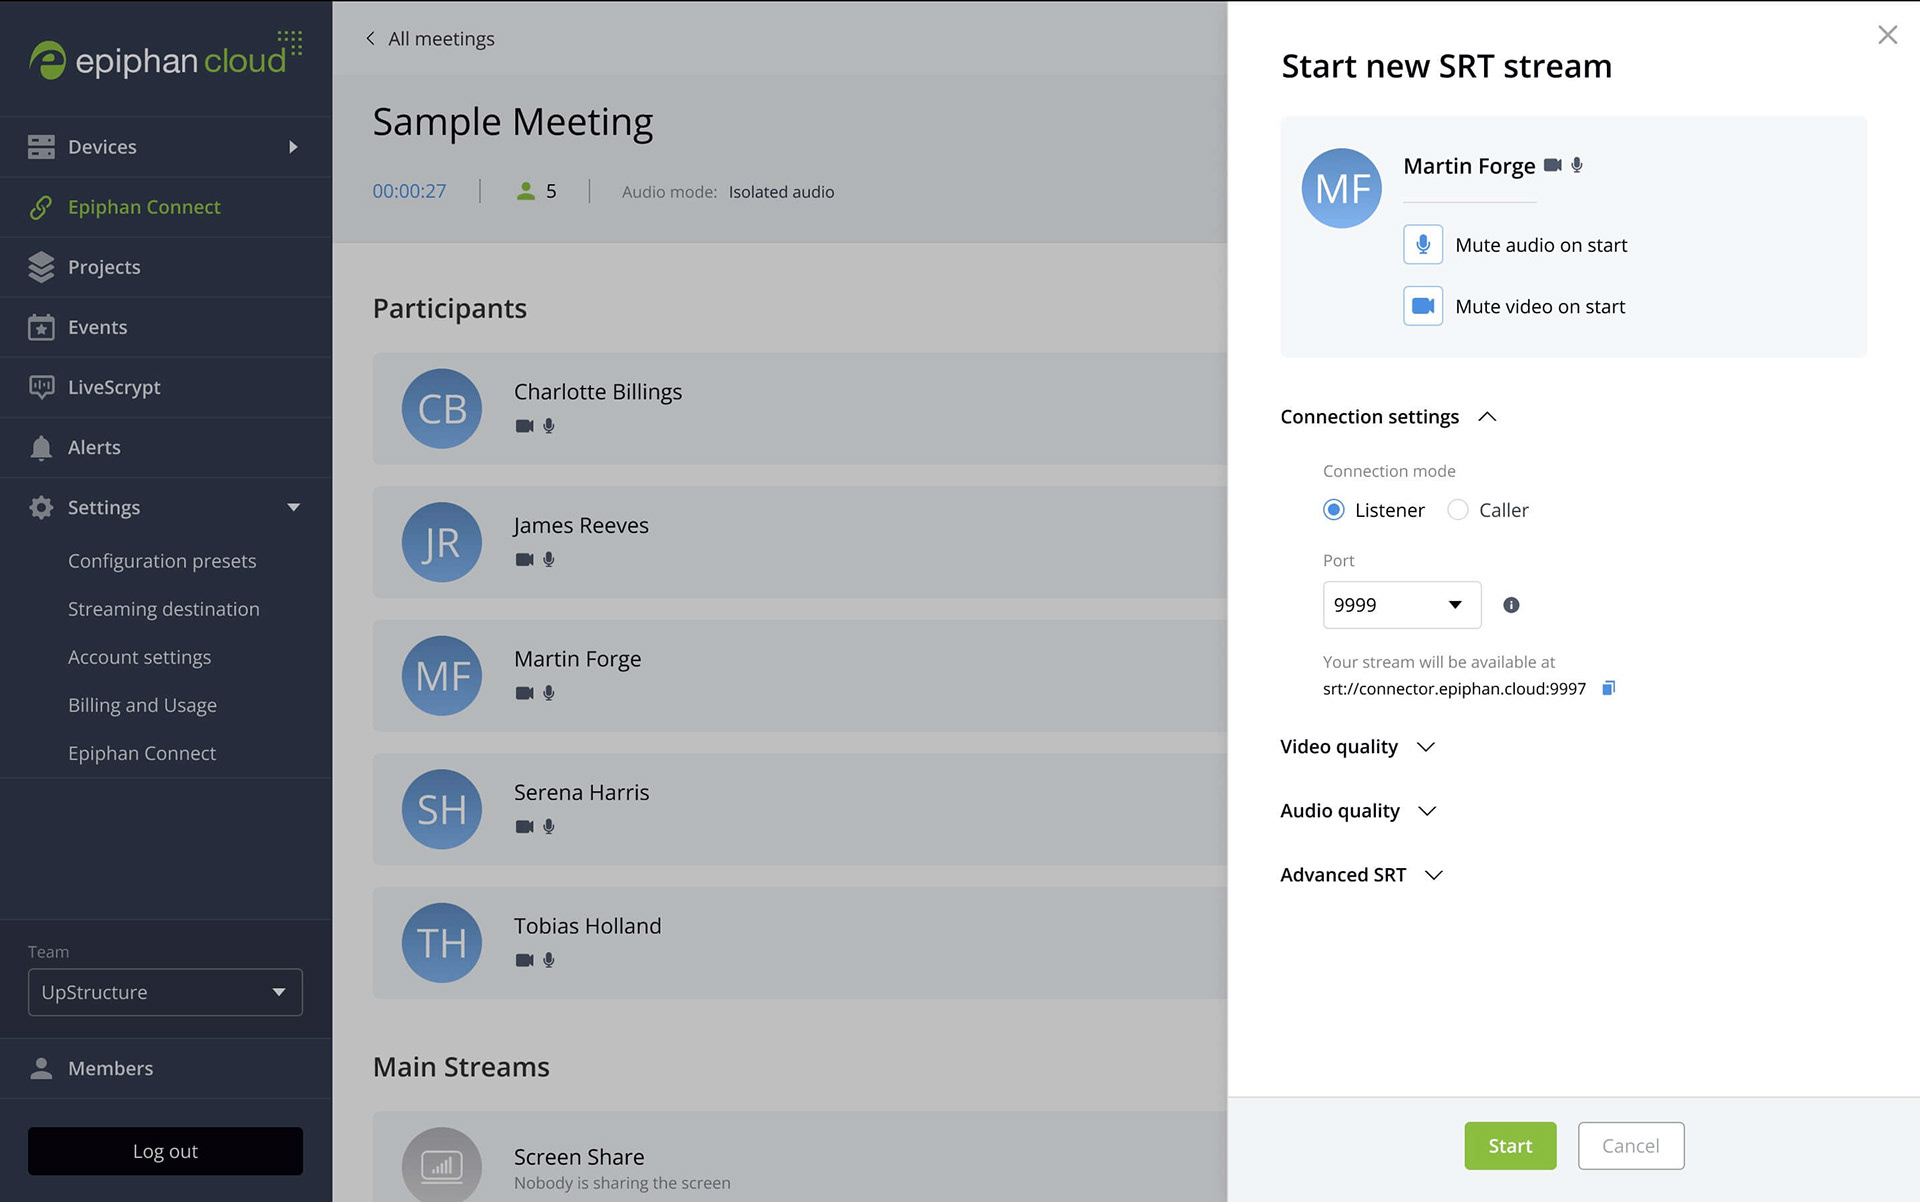This screenshot has height=1202, width=1920.
Task: Open Account settings
Action: (140, 657)
